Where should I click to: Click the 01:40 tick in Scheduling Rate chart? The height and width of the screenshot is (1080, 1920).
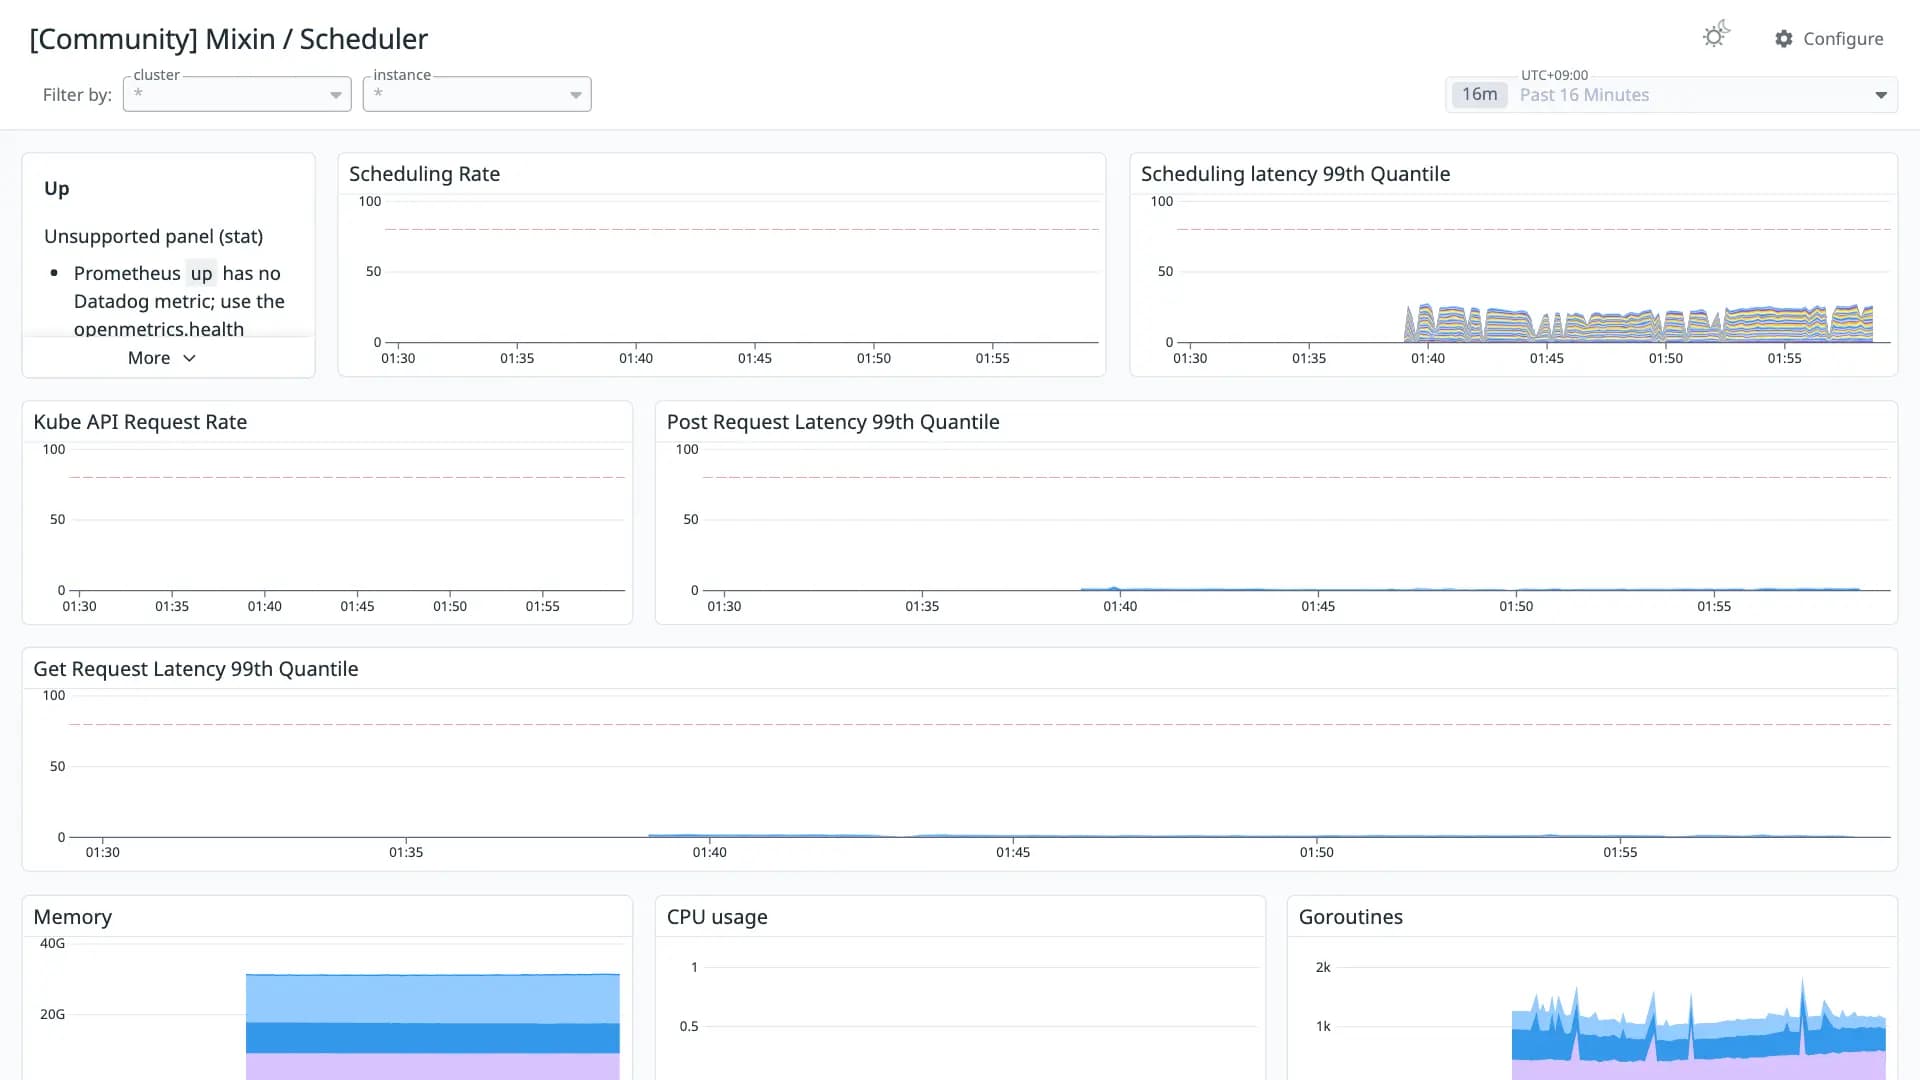636,358
